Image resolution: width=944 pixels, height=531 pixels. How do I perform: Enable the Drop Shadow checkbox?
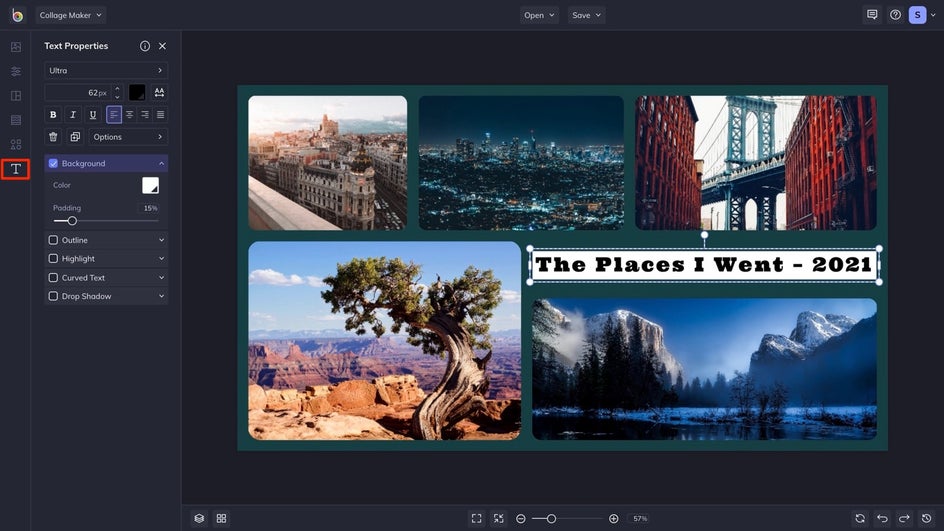[53, 296]
